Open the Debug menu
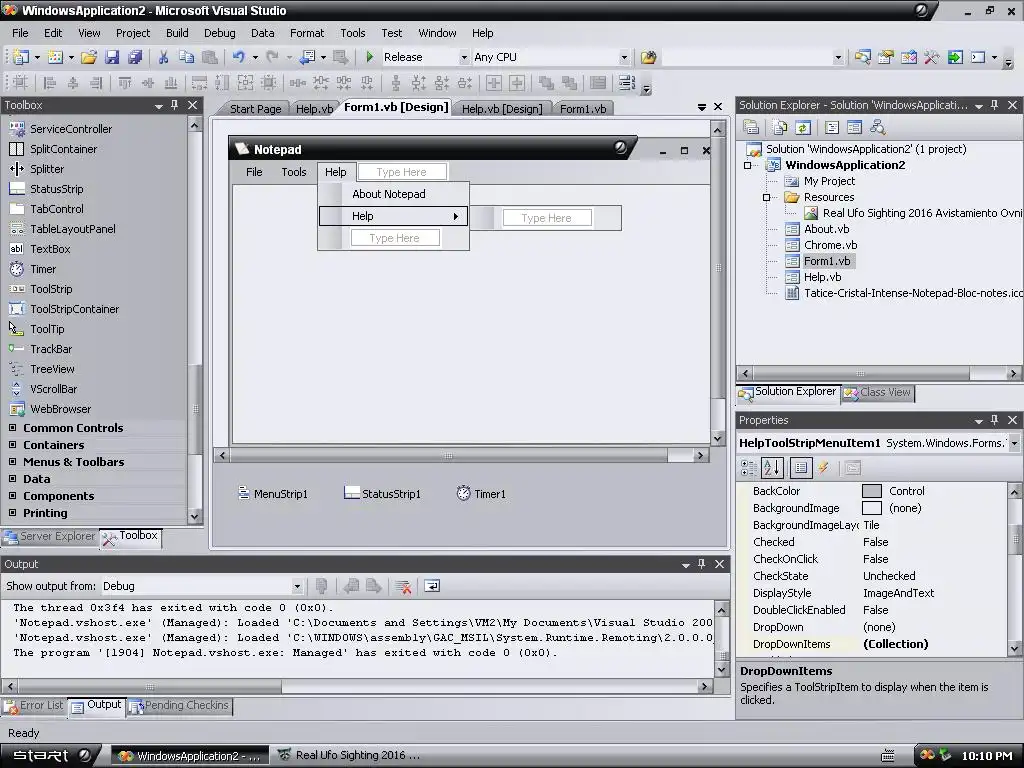The image size is (1024, 768). tap(219, 33)
